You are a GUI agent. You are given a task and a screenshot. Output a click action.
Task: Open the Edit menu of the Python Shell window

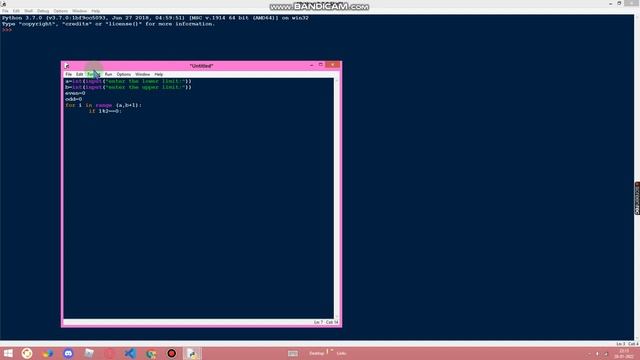16,11
